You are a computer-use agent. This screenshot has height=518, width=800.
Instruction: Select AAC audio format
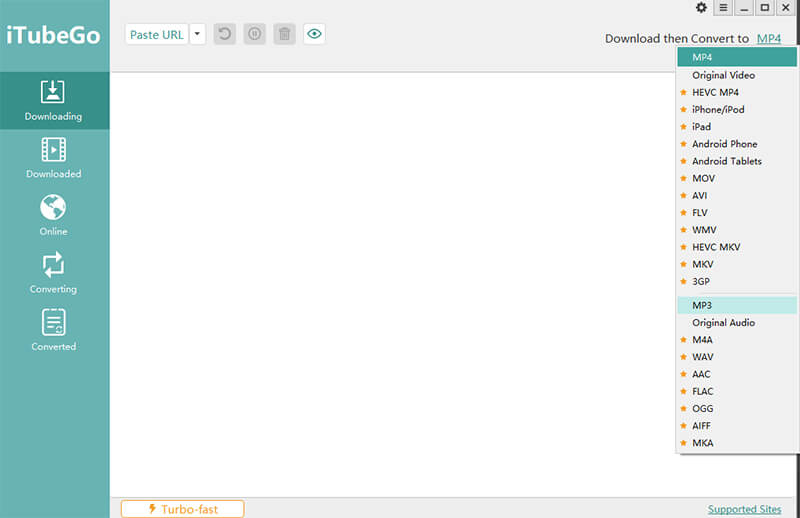click(x=737, y=374)
